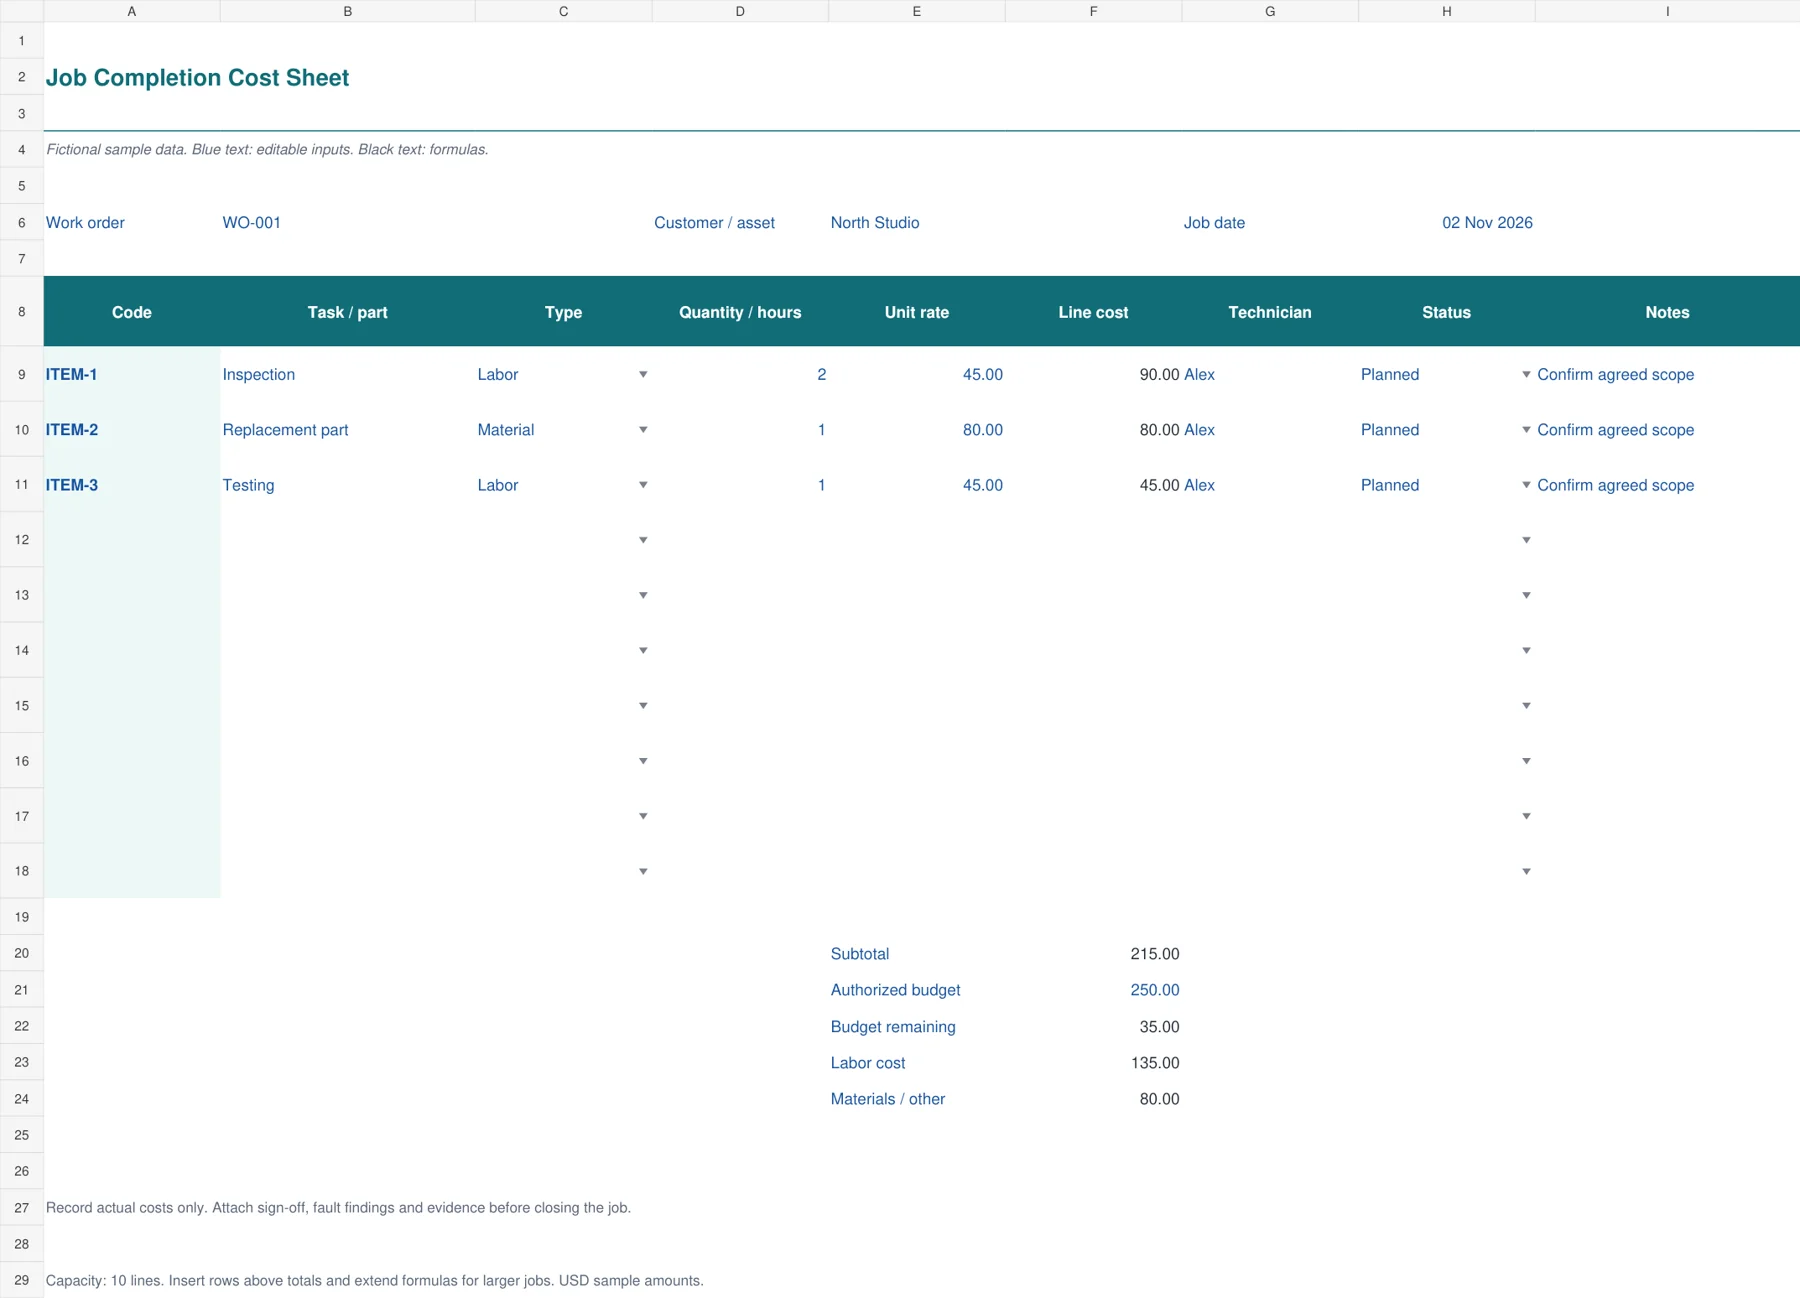Select the Authorized budget value 250.00
The image size is (1800, 1298).
pyautogui.click(x=1093, y=990)
